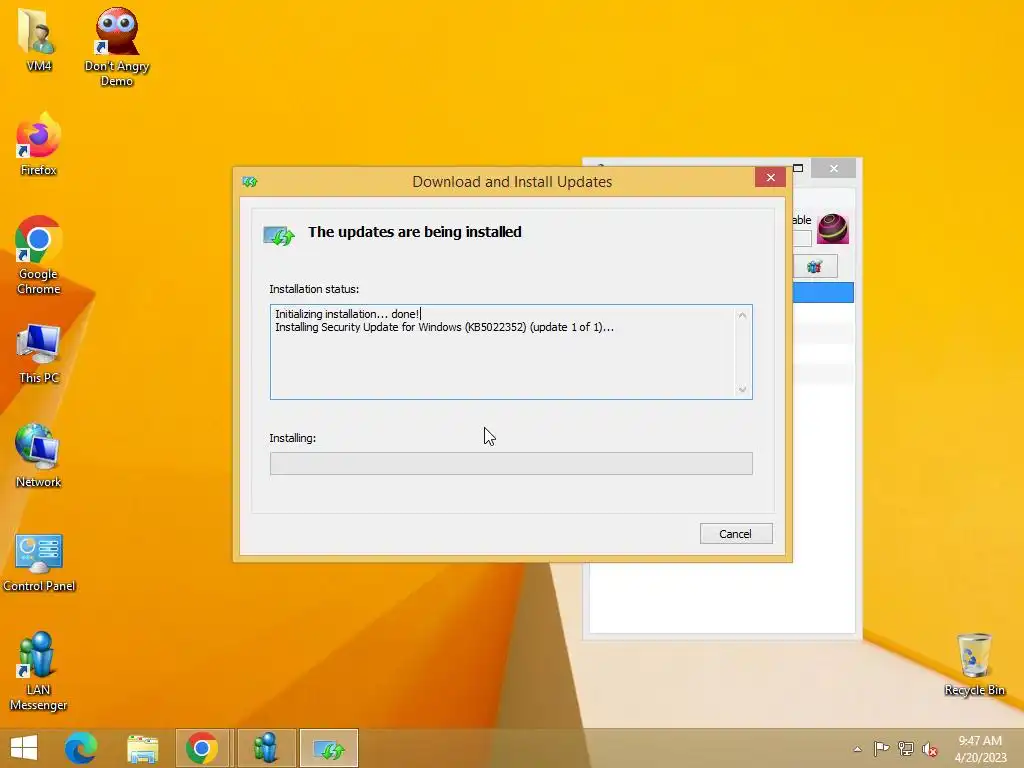Click the dialog title bar updater icon

pyautogui.click(x=249, y=182)
